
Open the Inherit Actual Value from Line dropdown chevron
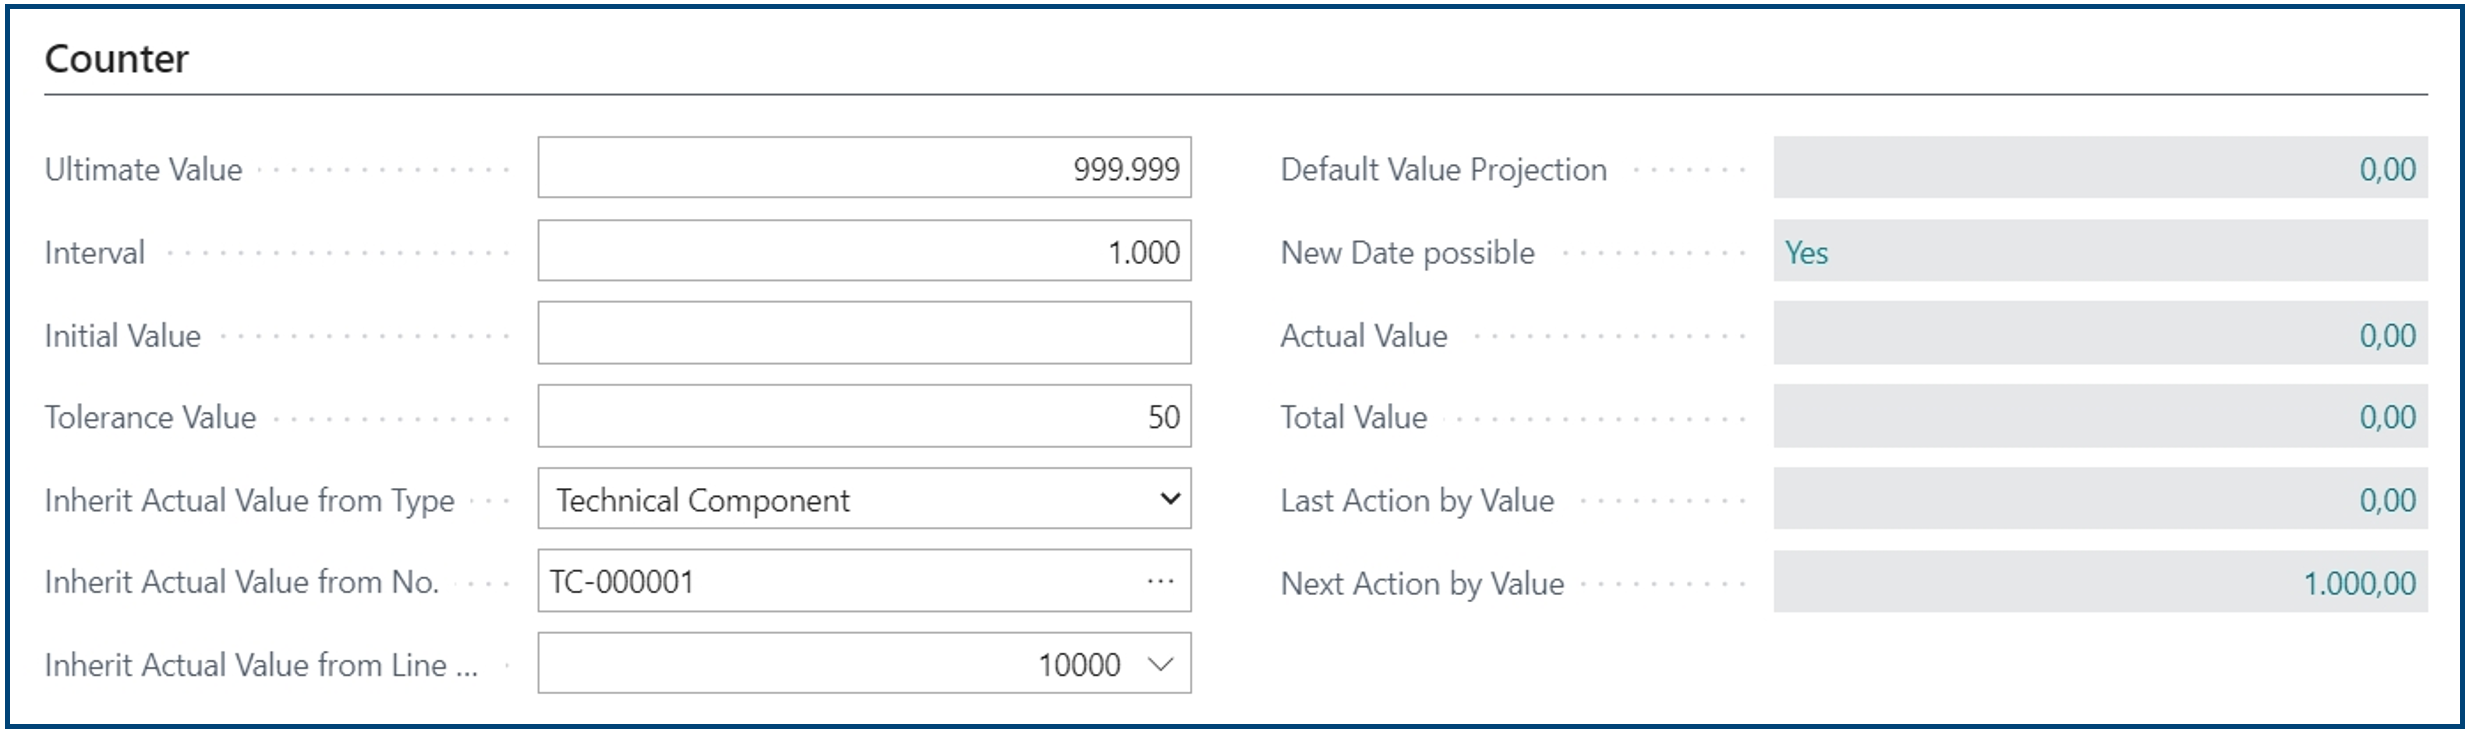click(x=1160, y=664)
